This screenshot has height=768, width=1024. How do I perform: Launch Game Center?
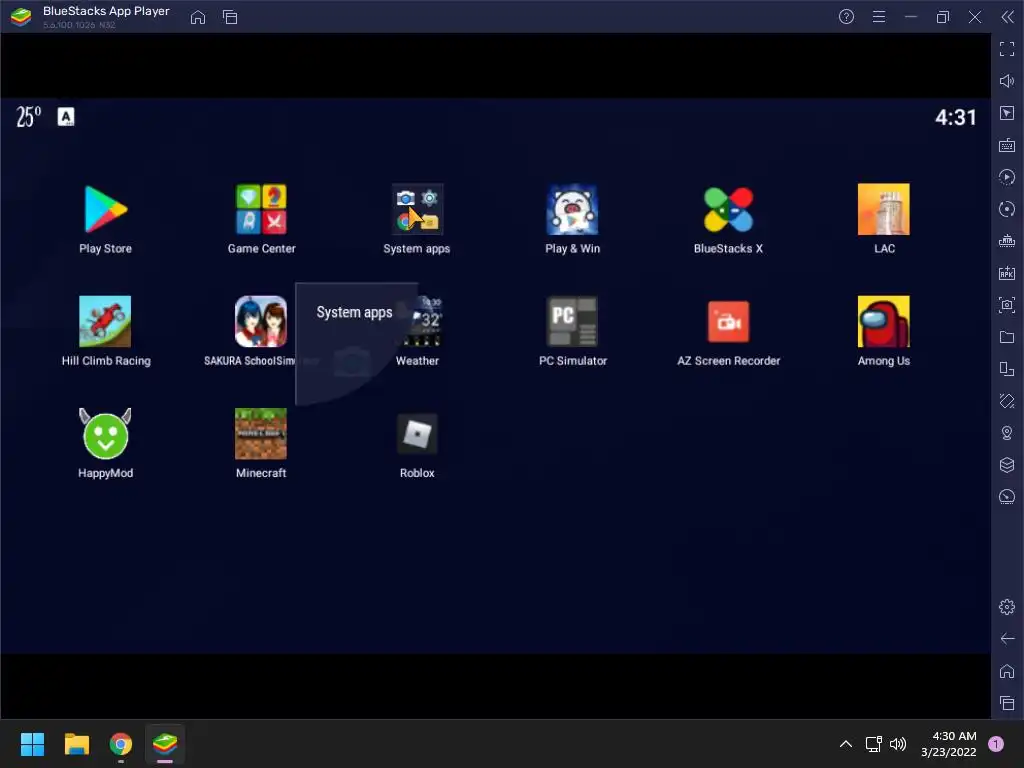pyautogui.click(x=261, y=210)
